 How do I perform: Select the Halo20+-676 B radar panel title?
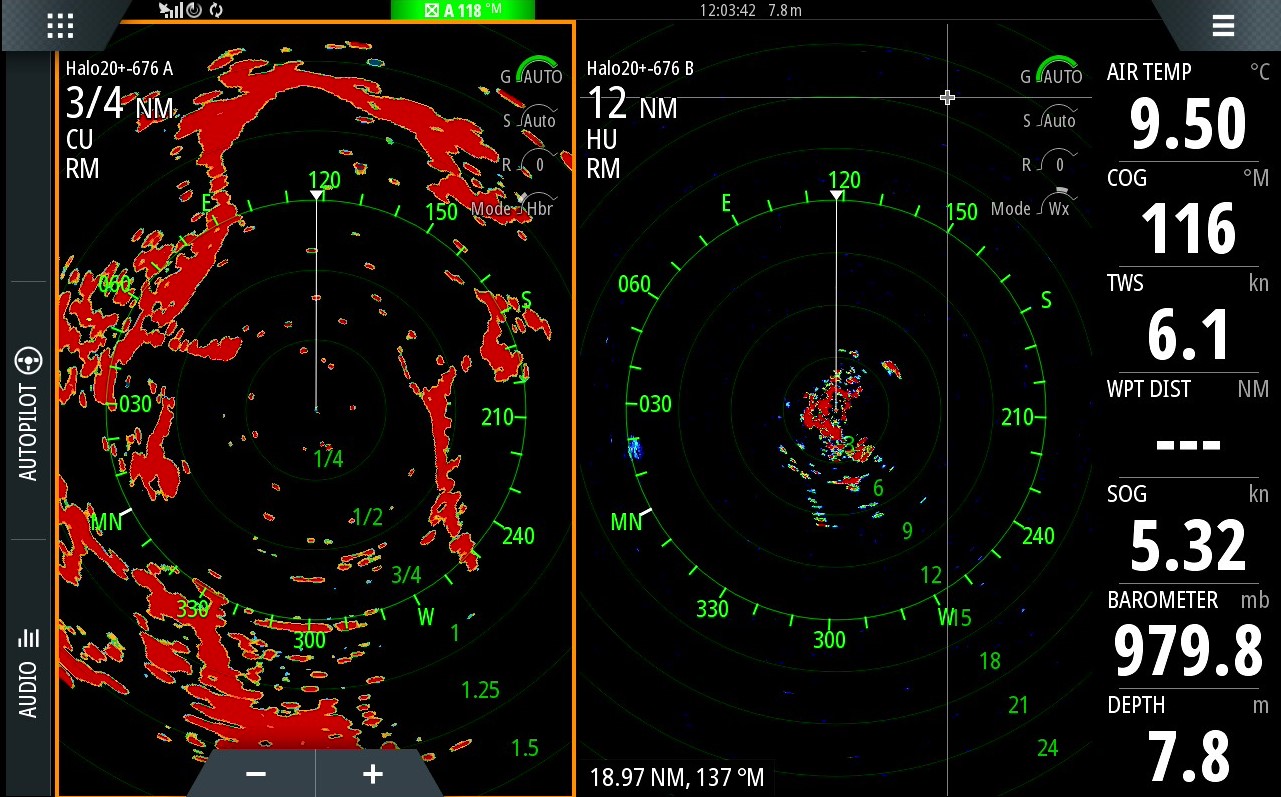pos(640,68)
